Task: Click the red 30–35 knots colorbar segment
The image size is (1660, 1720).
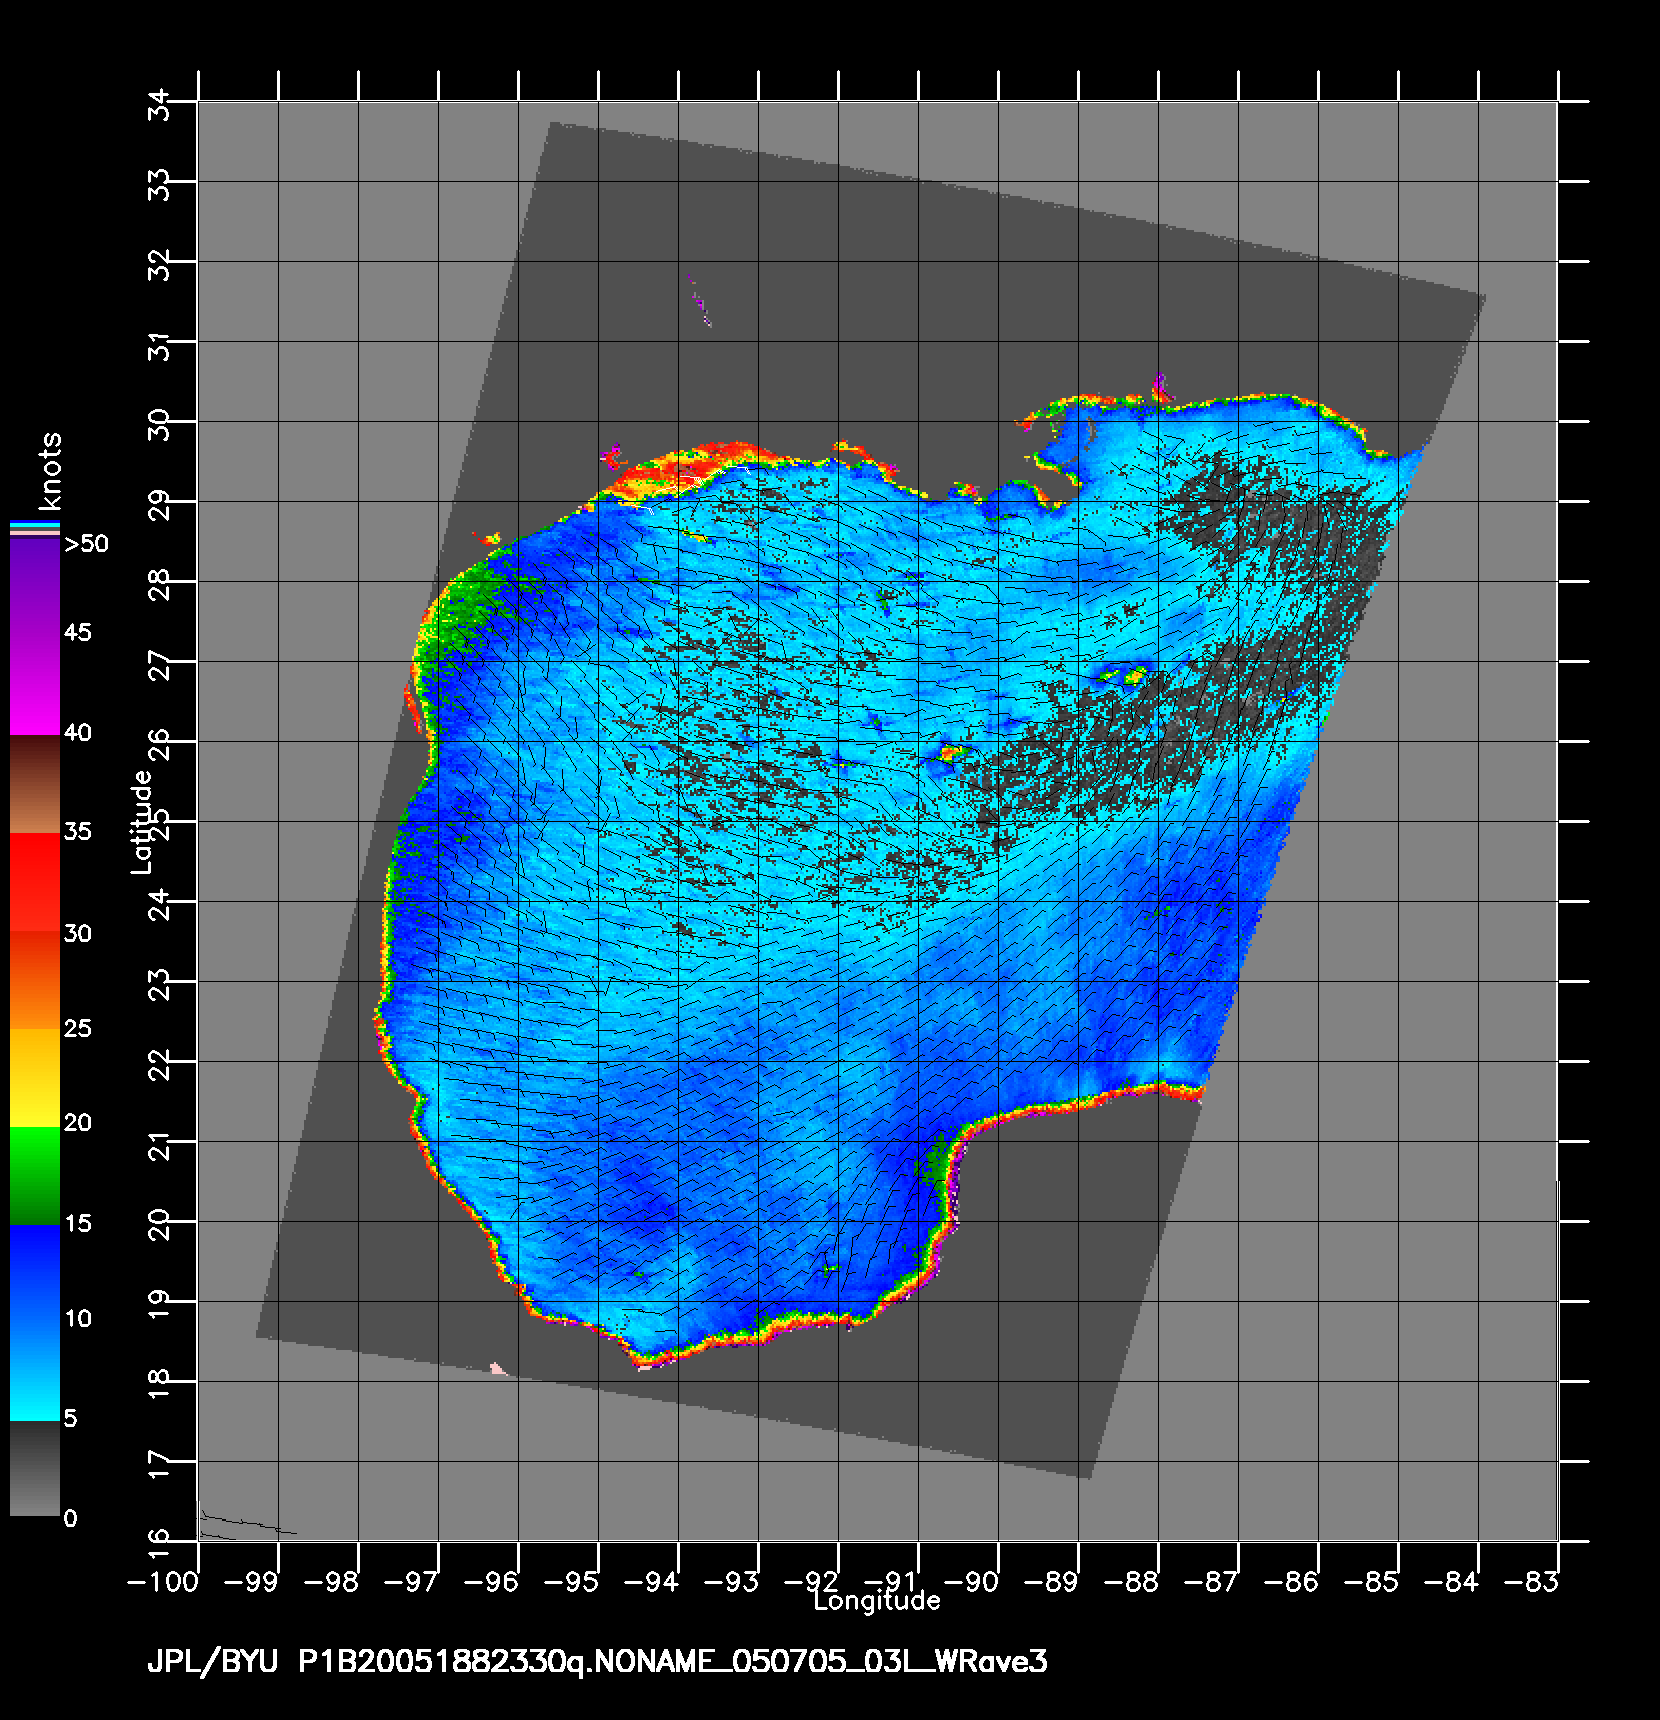Action: tap(35, 882)
